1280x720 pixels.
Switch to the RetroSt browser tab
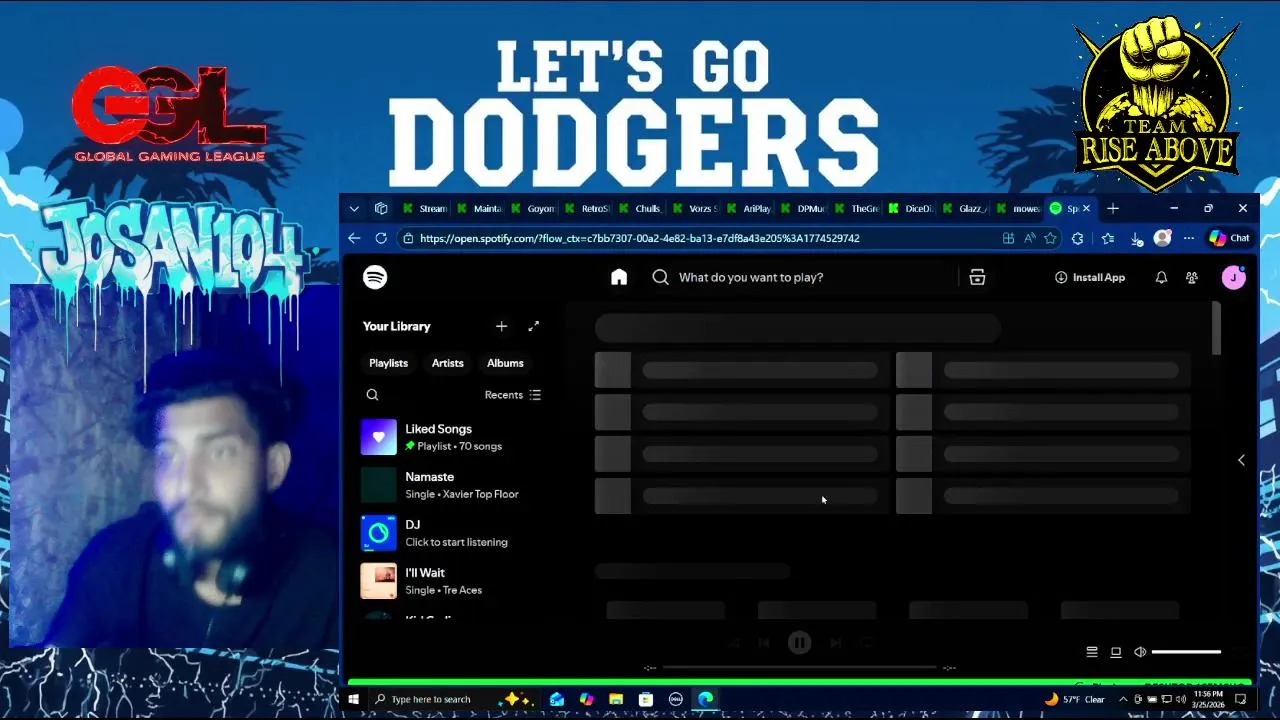[x=587, y=208]
